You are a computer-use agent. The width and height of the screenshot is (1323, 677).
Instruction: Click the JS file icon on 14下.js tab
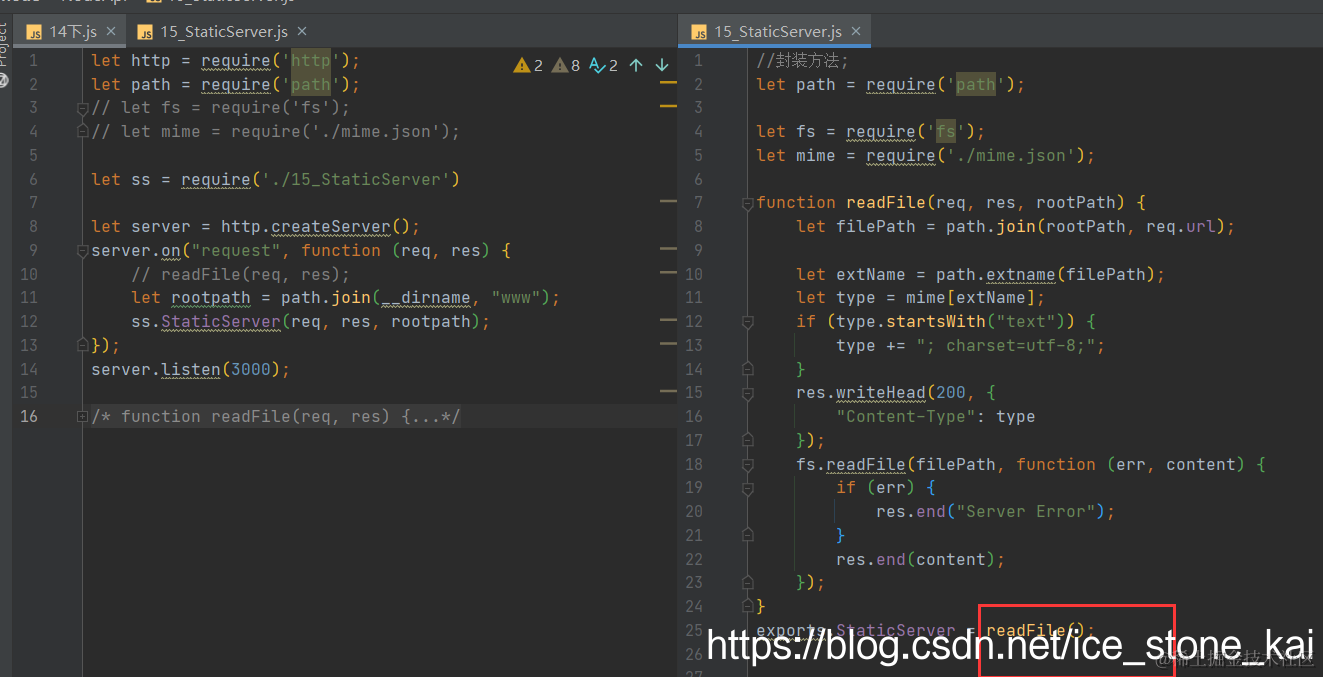click(x=35, y=32)
